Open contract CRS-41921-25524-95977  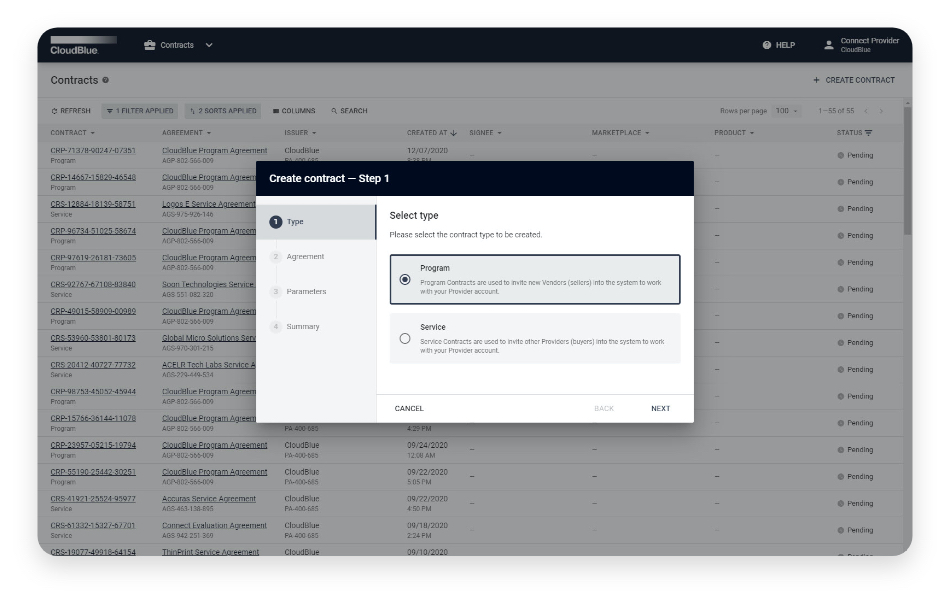coord(93,499)
